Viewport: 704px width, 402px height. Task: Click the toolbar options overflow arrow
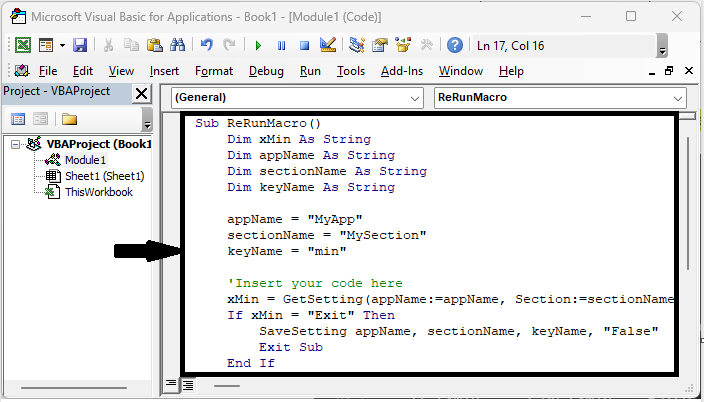(662, 45)
